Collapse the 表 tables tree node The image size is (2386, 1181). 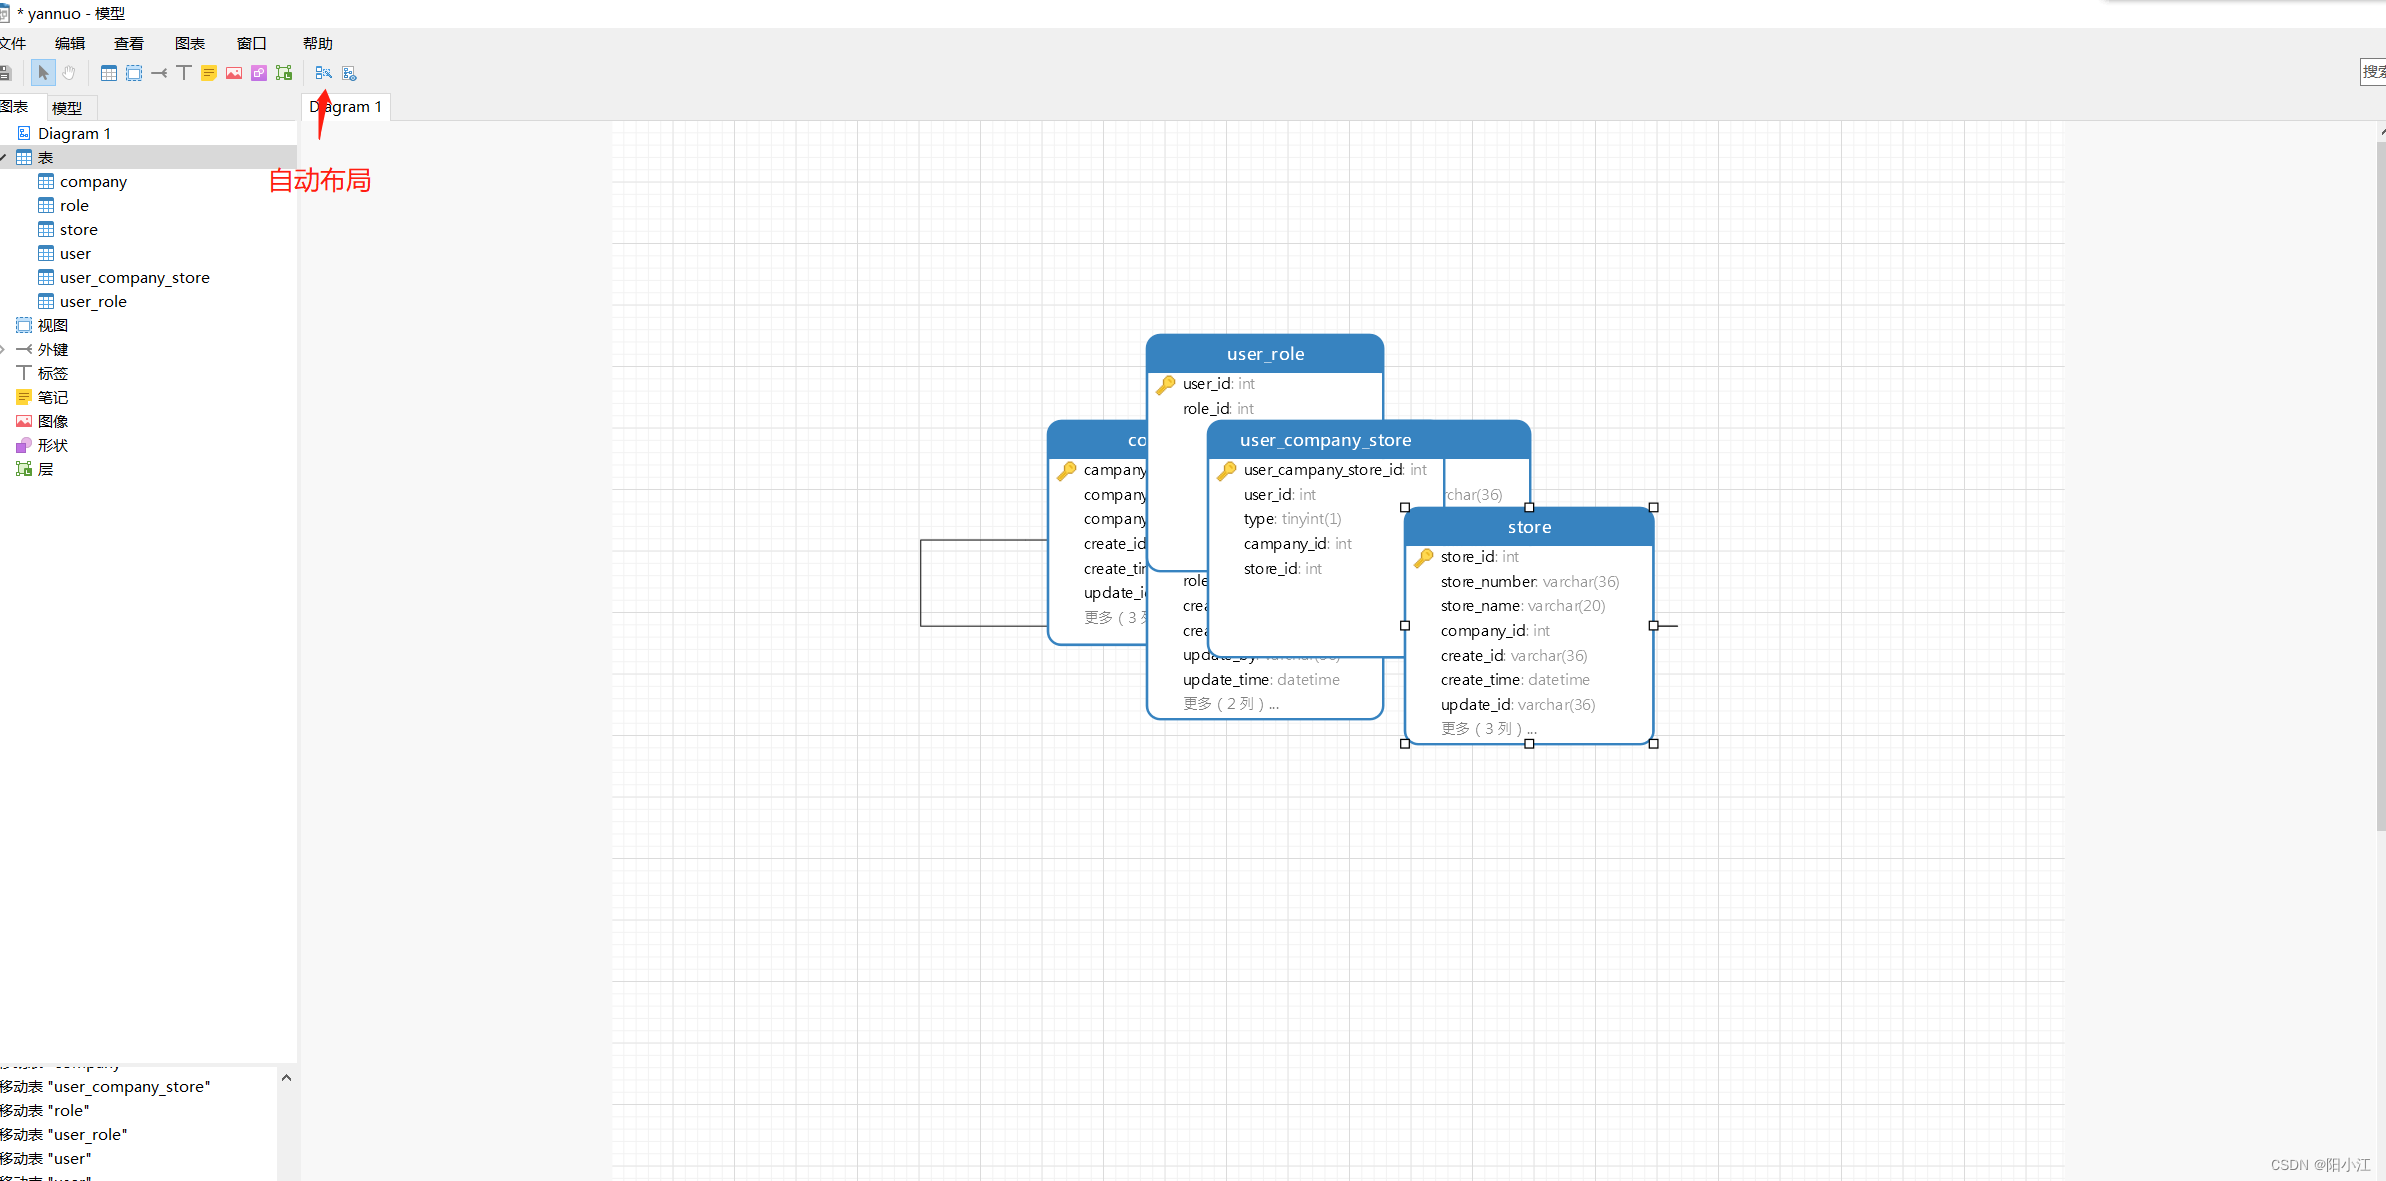point(4,158)
